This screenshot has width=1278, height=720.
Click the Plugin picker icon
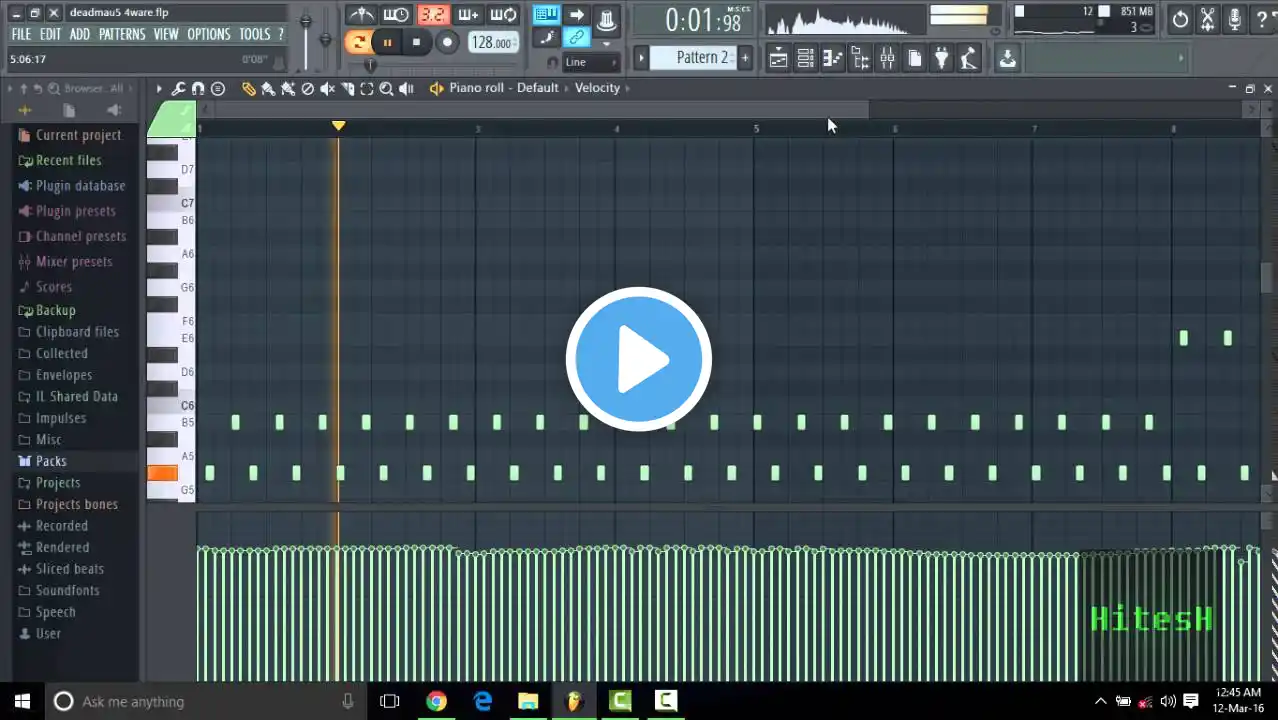941,59
